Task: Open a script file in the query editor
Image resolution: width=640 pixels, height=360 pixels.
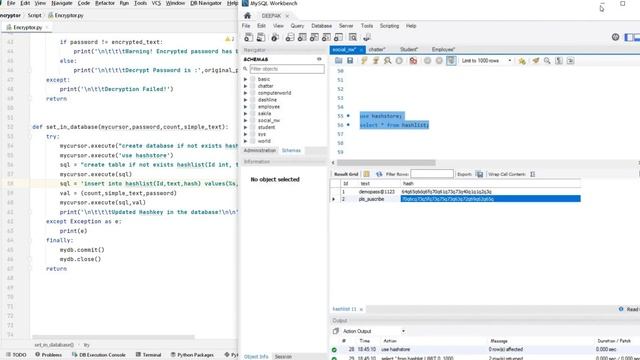Action: click(338, 61)
